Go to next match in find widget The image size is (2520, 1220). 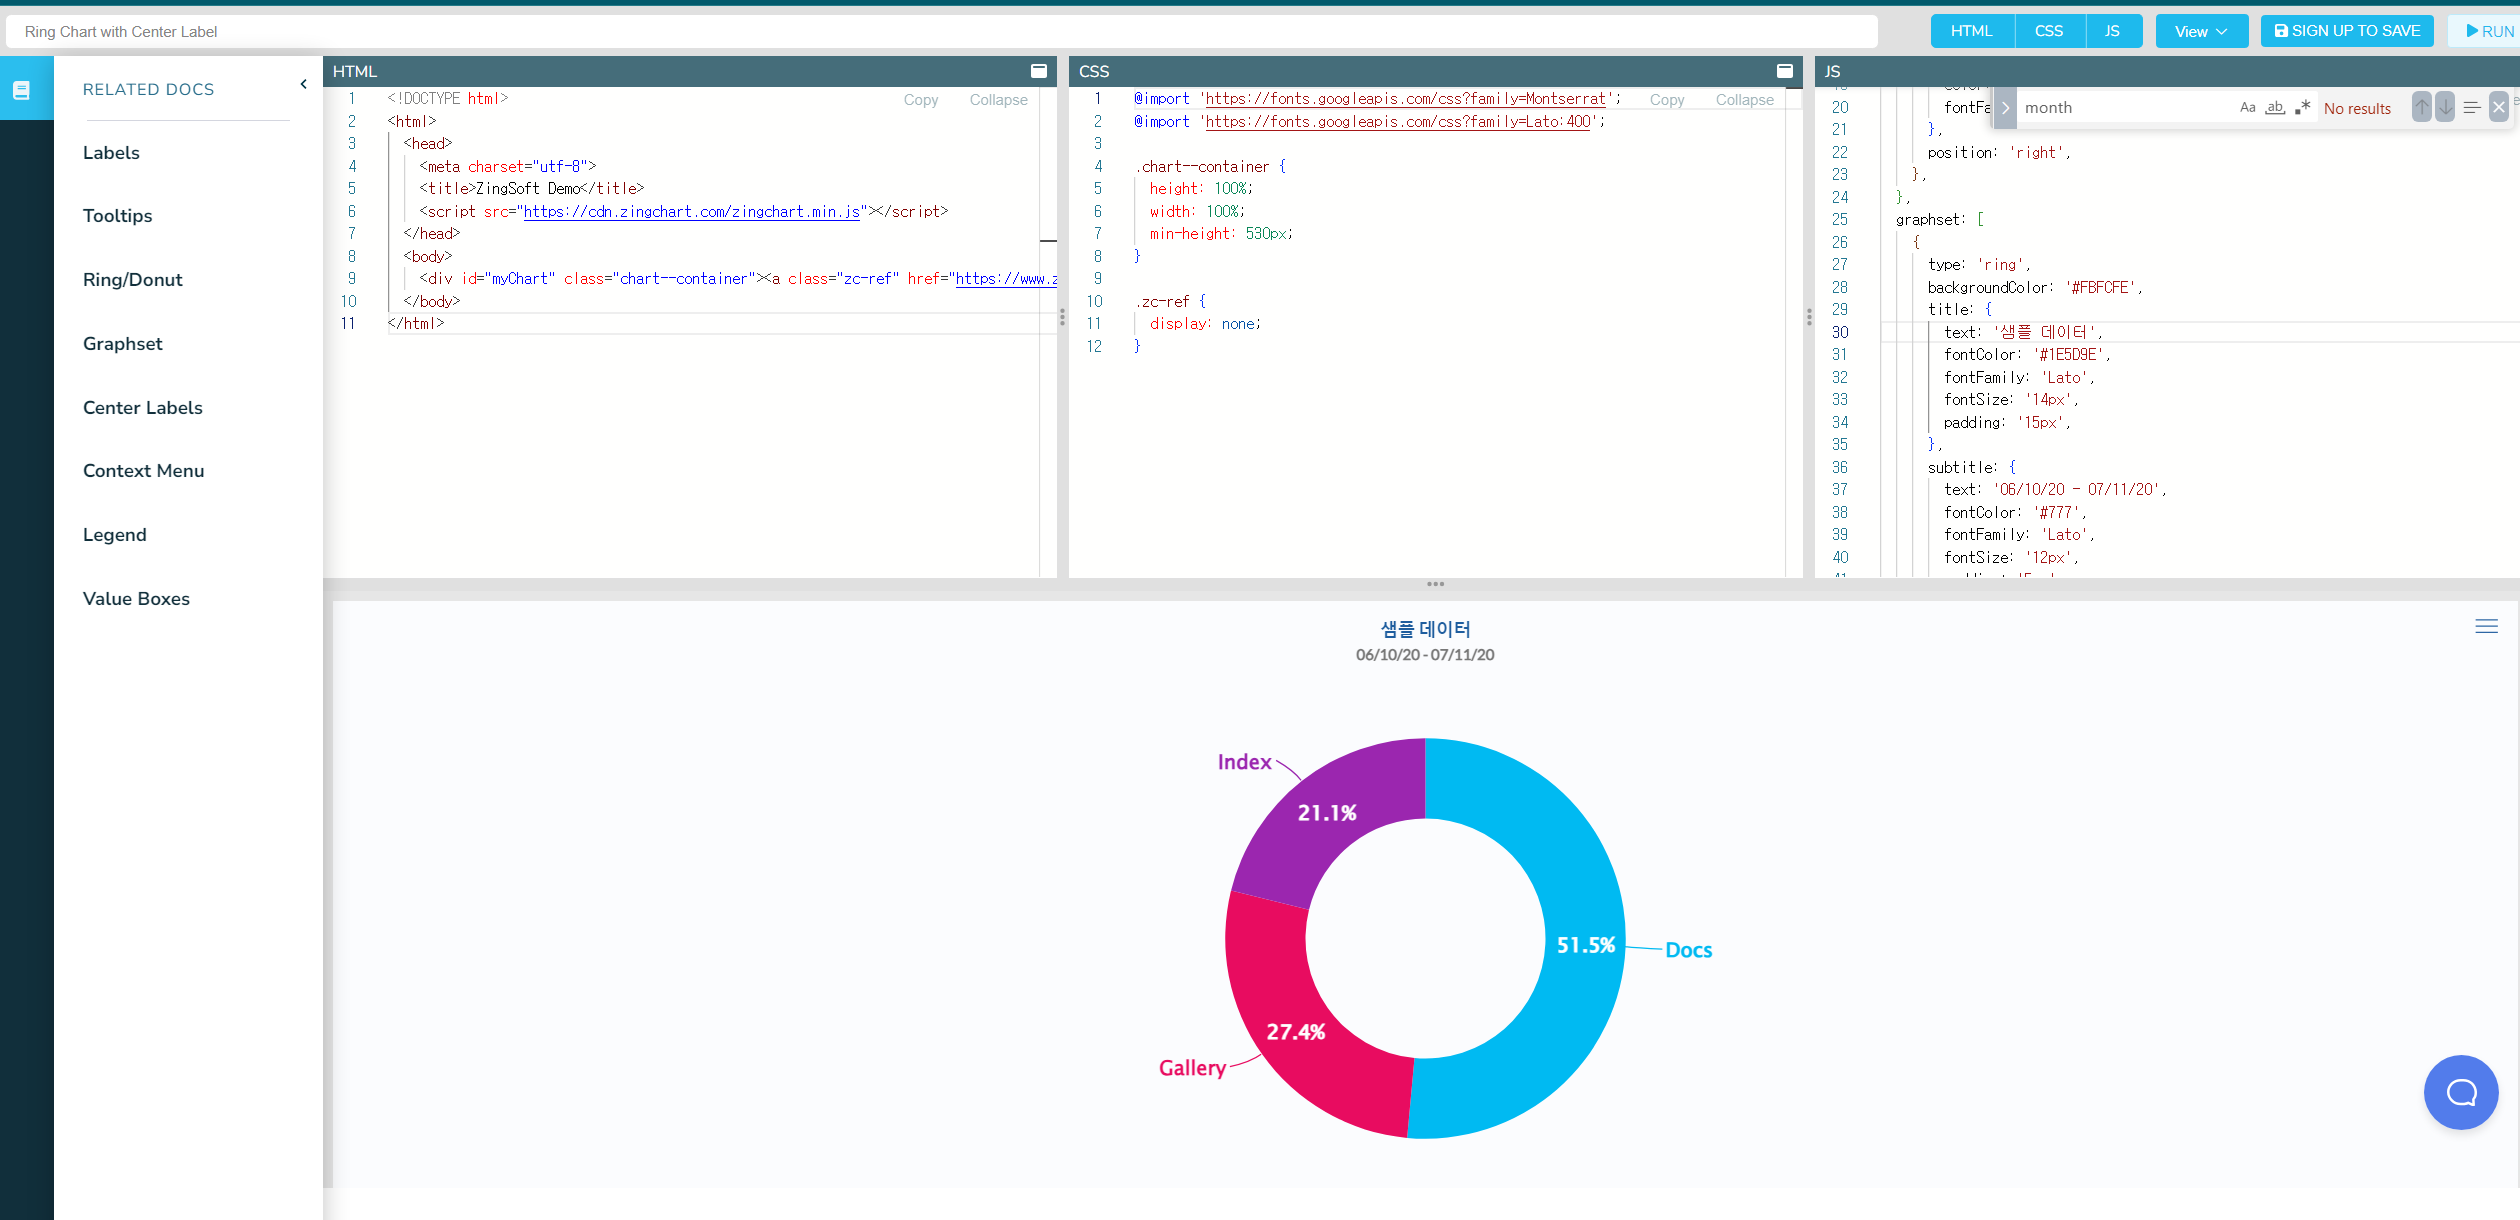click(x=2445, y=107)
